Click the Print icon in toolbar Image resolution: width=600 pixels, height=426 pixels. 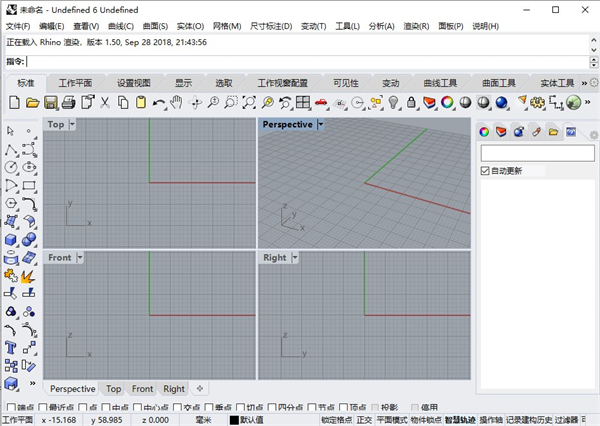pos(68,102)
